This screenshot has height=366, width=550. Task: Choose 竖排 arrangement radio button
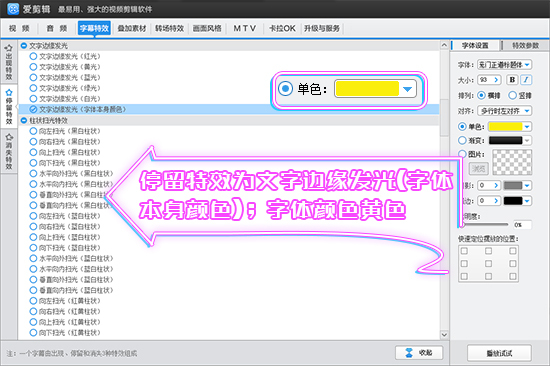tap(512, 95)
